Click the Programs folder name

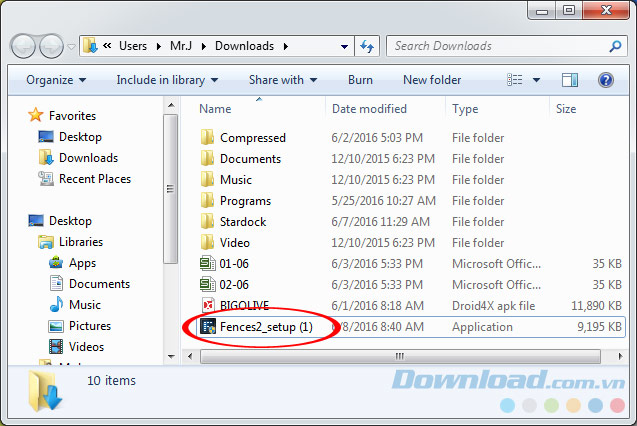pos(245,201)
